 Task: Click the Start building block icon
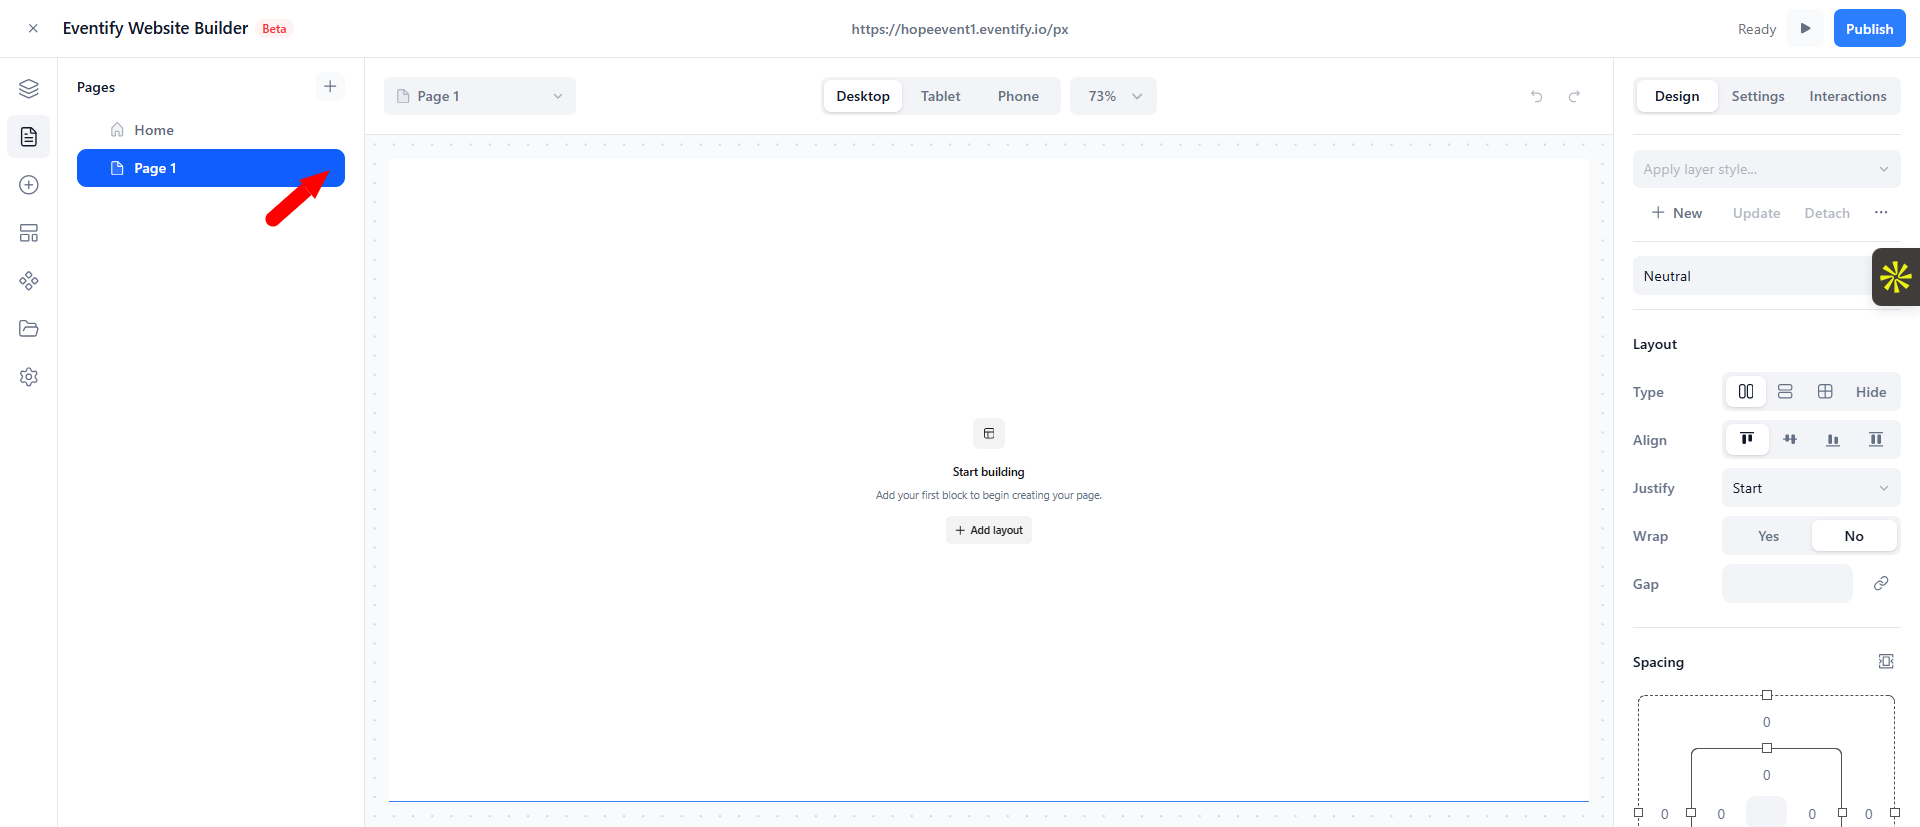989,433
